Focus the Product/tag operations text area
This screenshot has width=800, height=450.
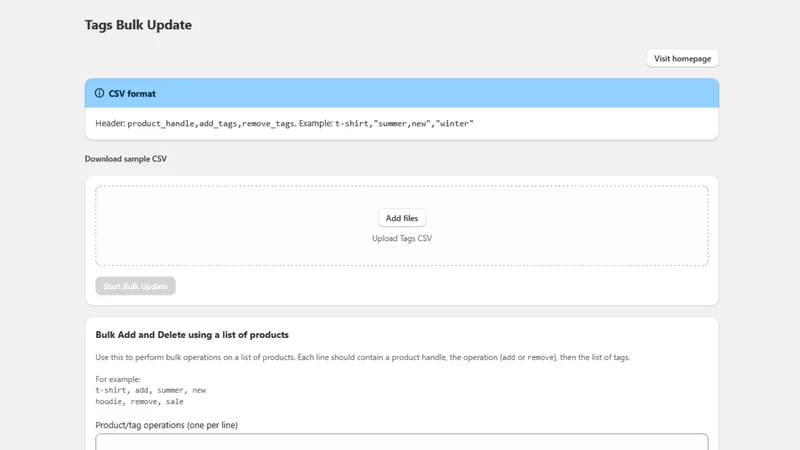click(x=402, y=442)
